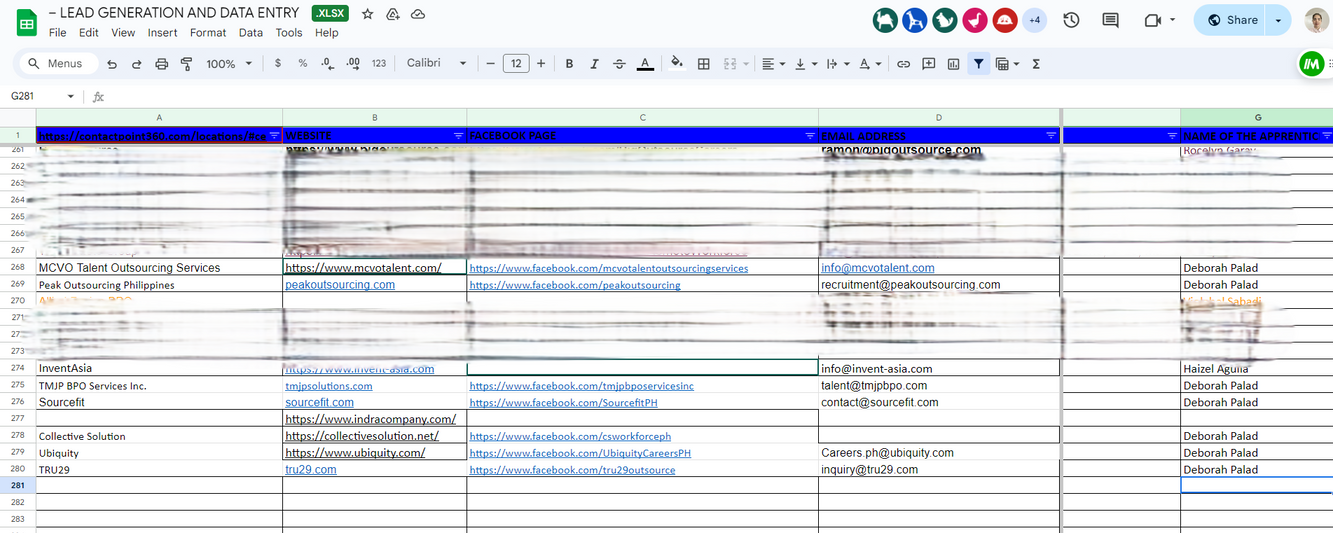Open the View menu
The height and width of the screenshot is (533, 1333).
(123, 33)
